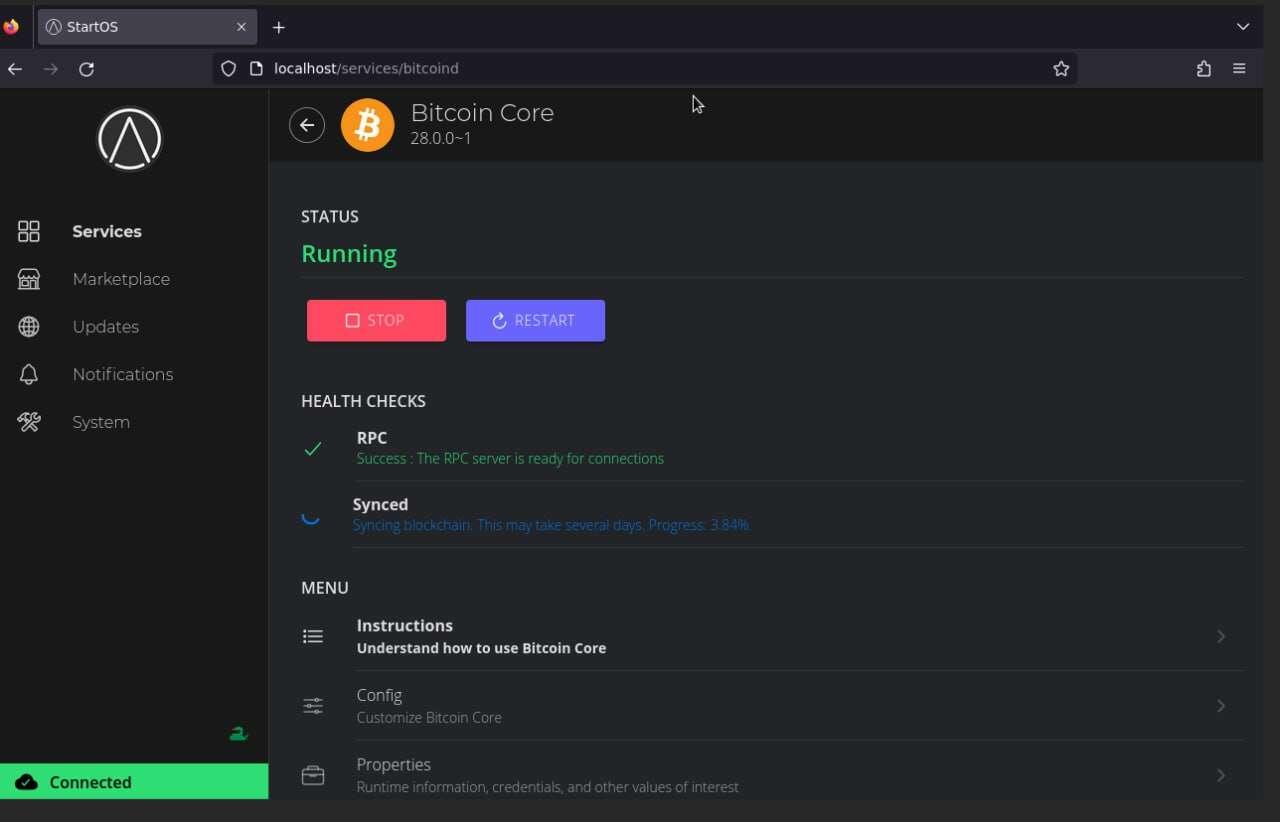Image resolution: width=1280 pixels, height=822 pixels.
Task: Open Instructions menu entry
Action: [x=772, y=636]
